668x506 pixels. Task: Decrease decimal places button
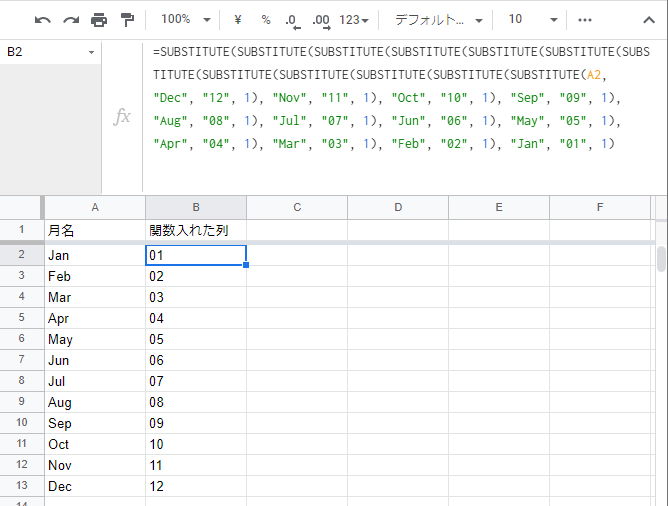[292, 19]
